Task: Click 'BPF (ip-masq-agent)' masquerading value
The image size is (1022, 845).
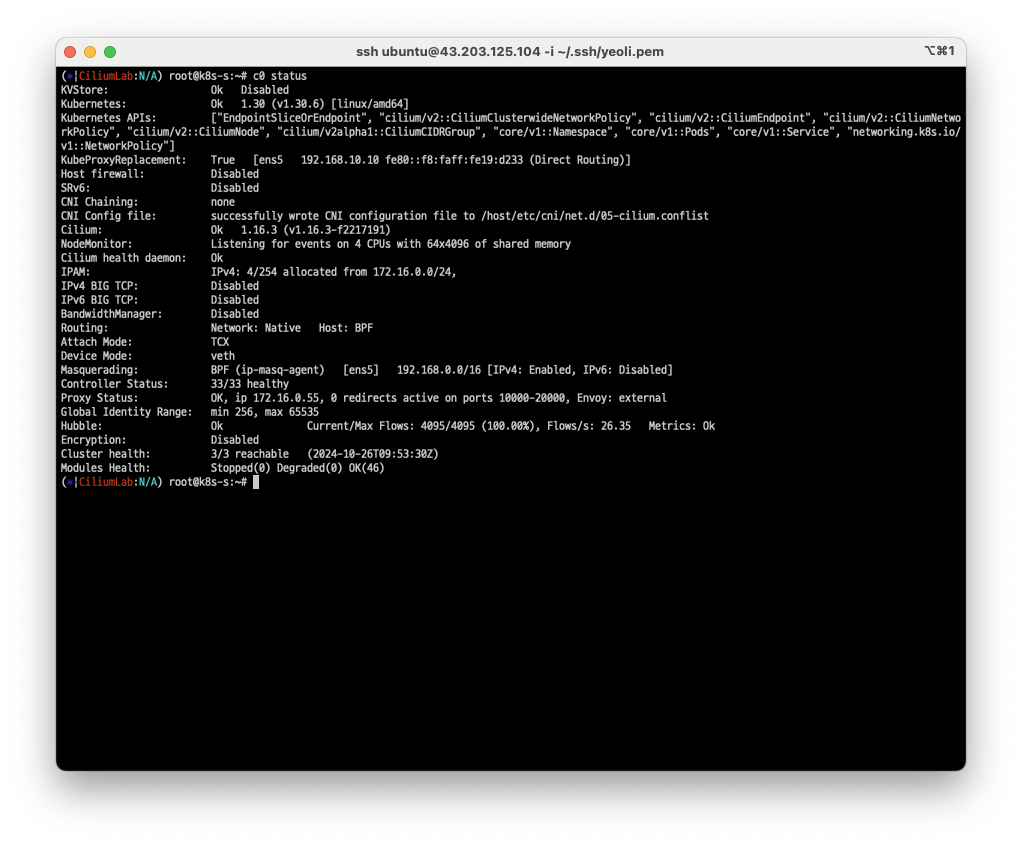Action: (267, 370)
